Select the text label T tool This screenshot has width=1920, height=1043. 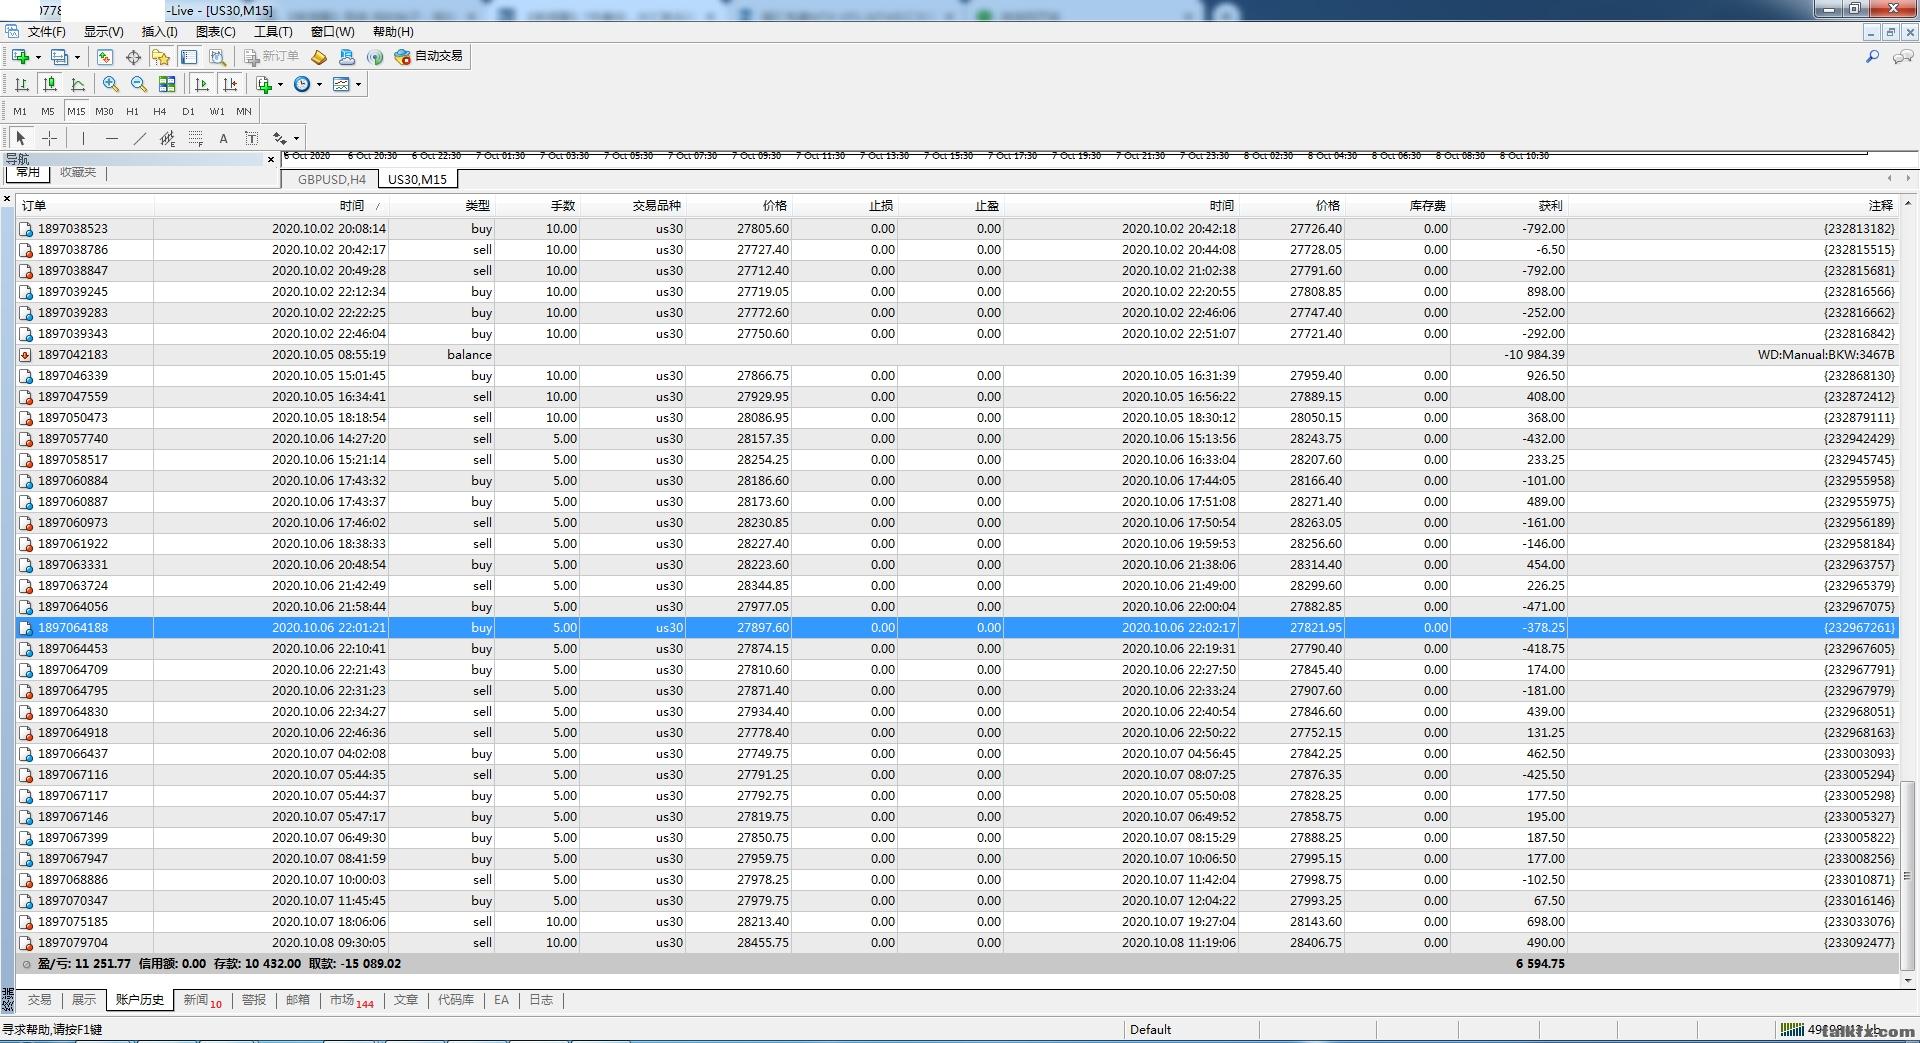[x=251, y=139]
